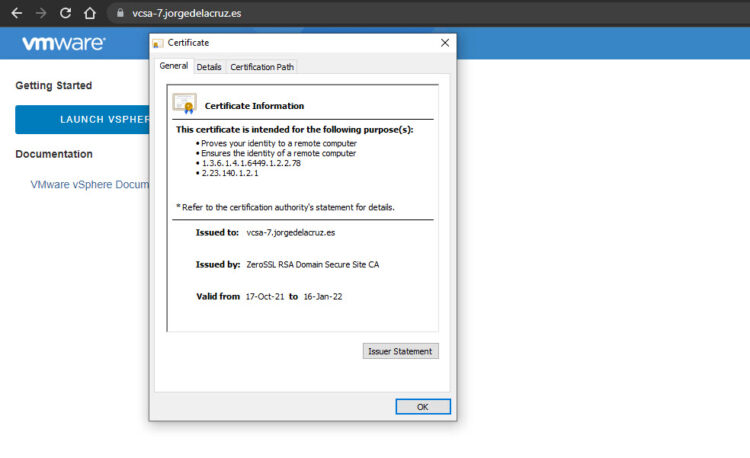Launch vSphere Client button
Image resolution: width=750 pixels, height=458 pixels.
coord(82,120)
